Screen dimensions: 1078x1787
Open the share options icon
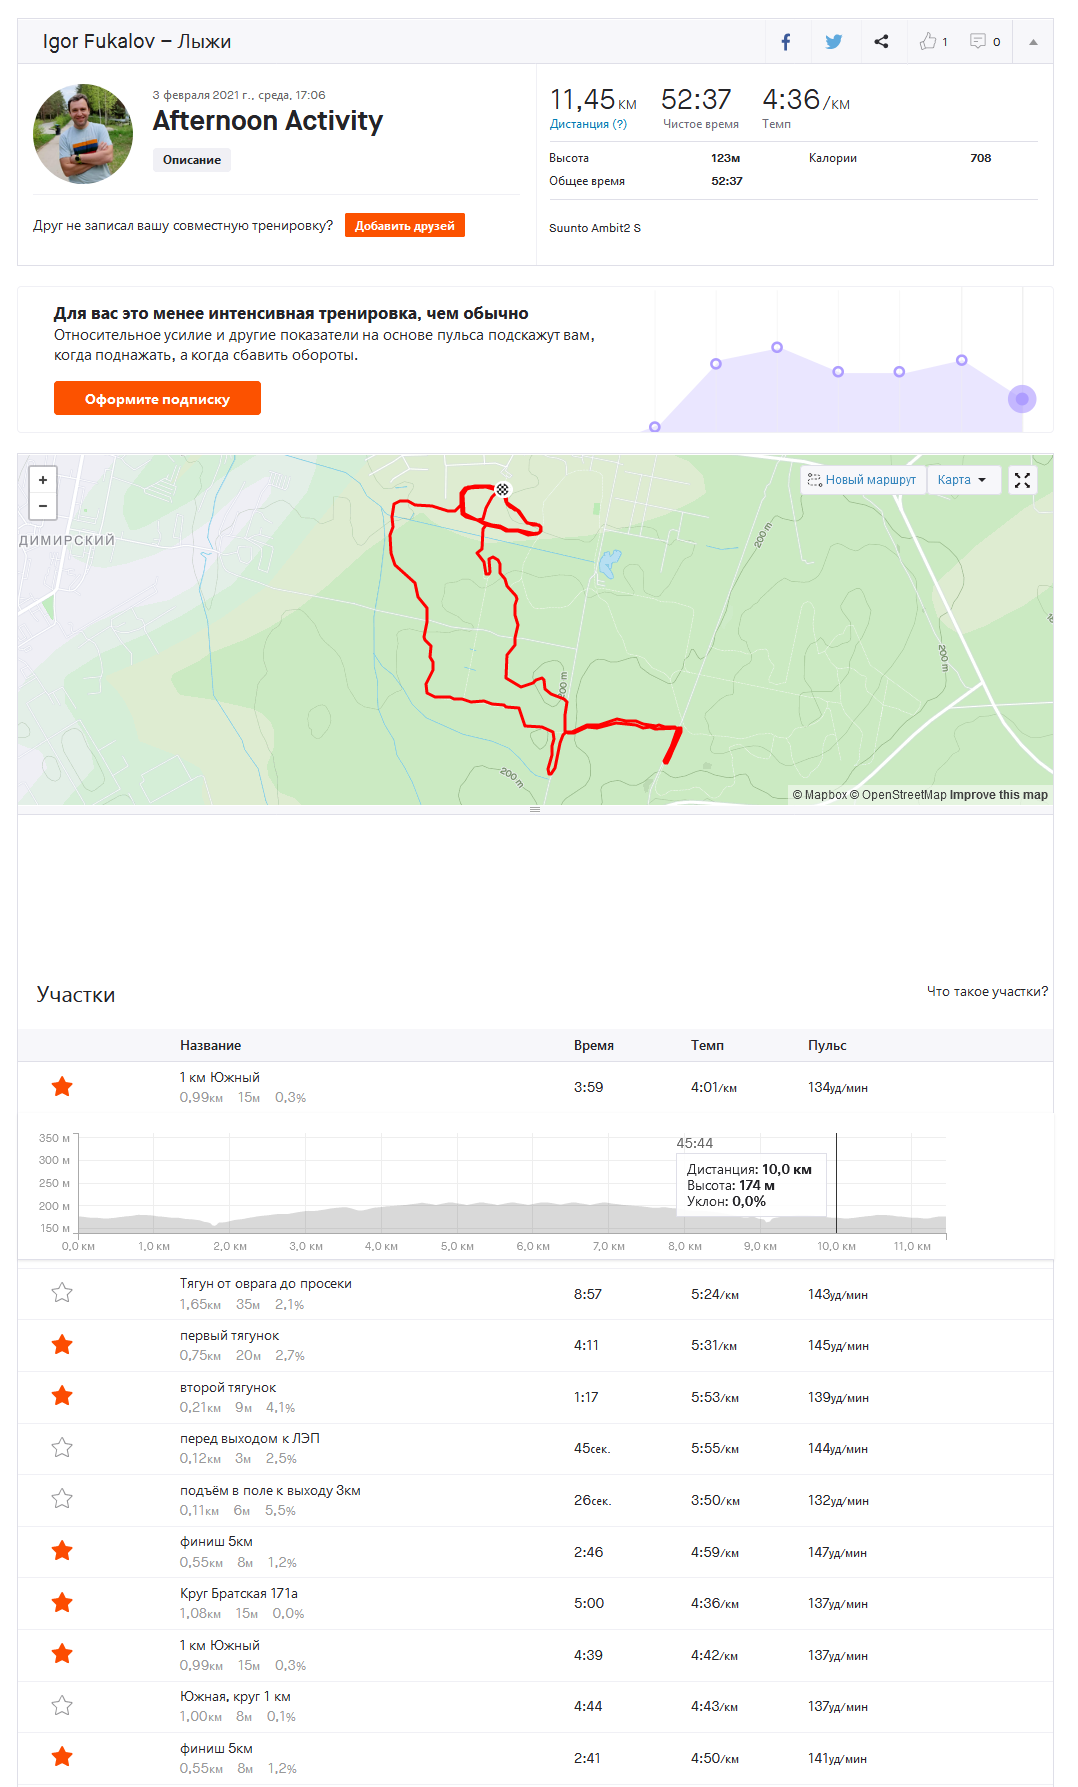click(881, 42)
